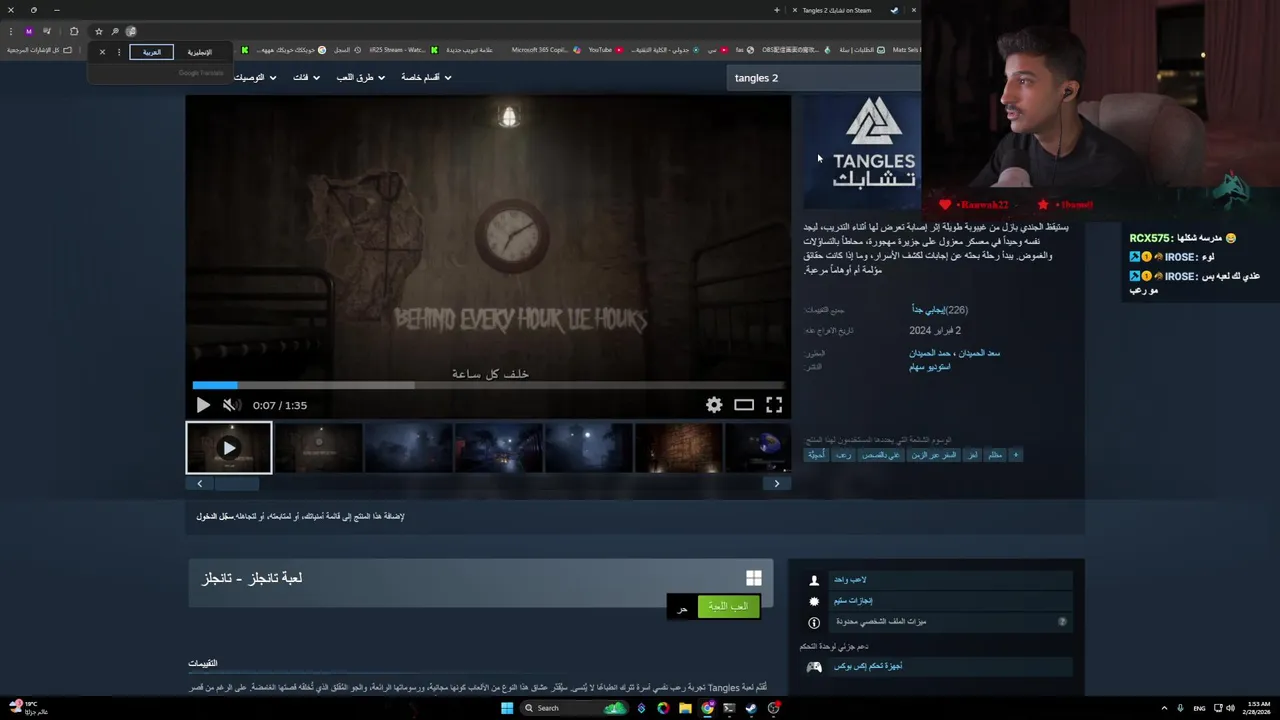
Task: Open translate popup options menu
Action: 119,52
